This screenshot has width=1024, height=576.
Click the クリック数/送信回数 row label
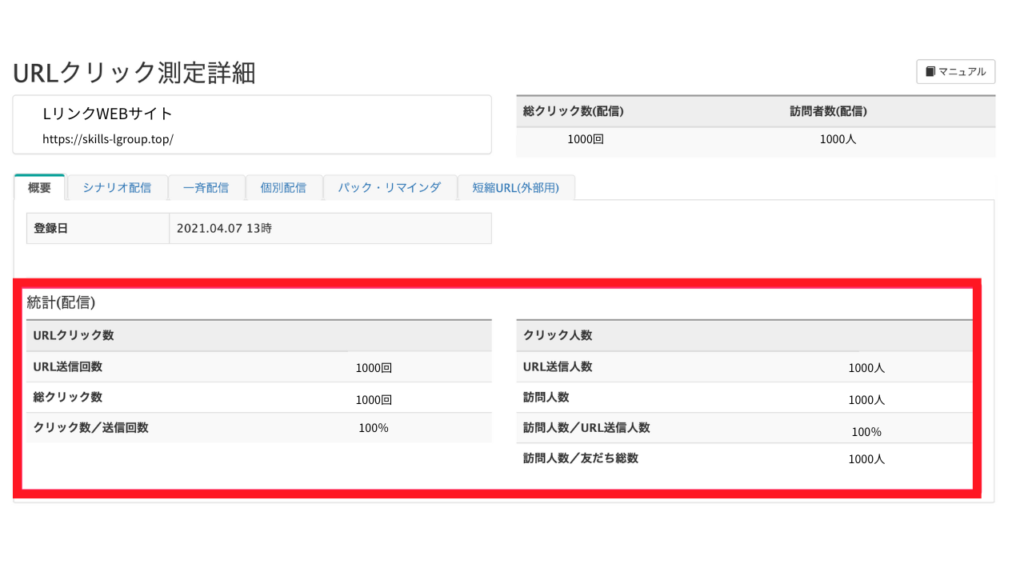tap(91, 427)
